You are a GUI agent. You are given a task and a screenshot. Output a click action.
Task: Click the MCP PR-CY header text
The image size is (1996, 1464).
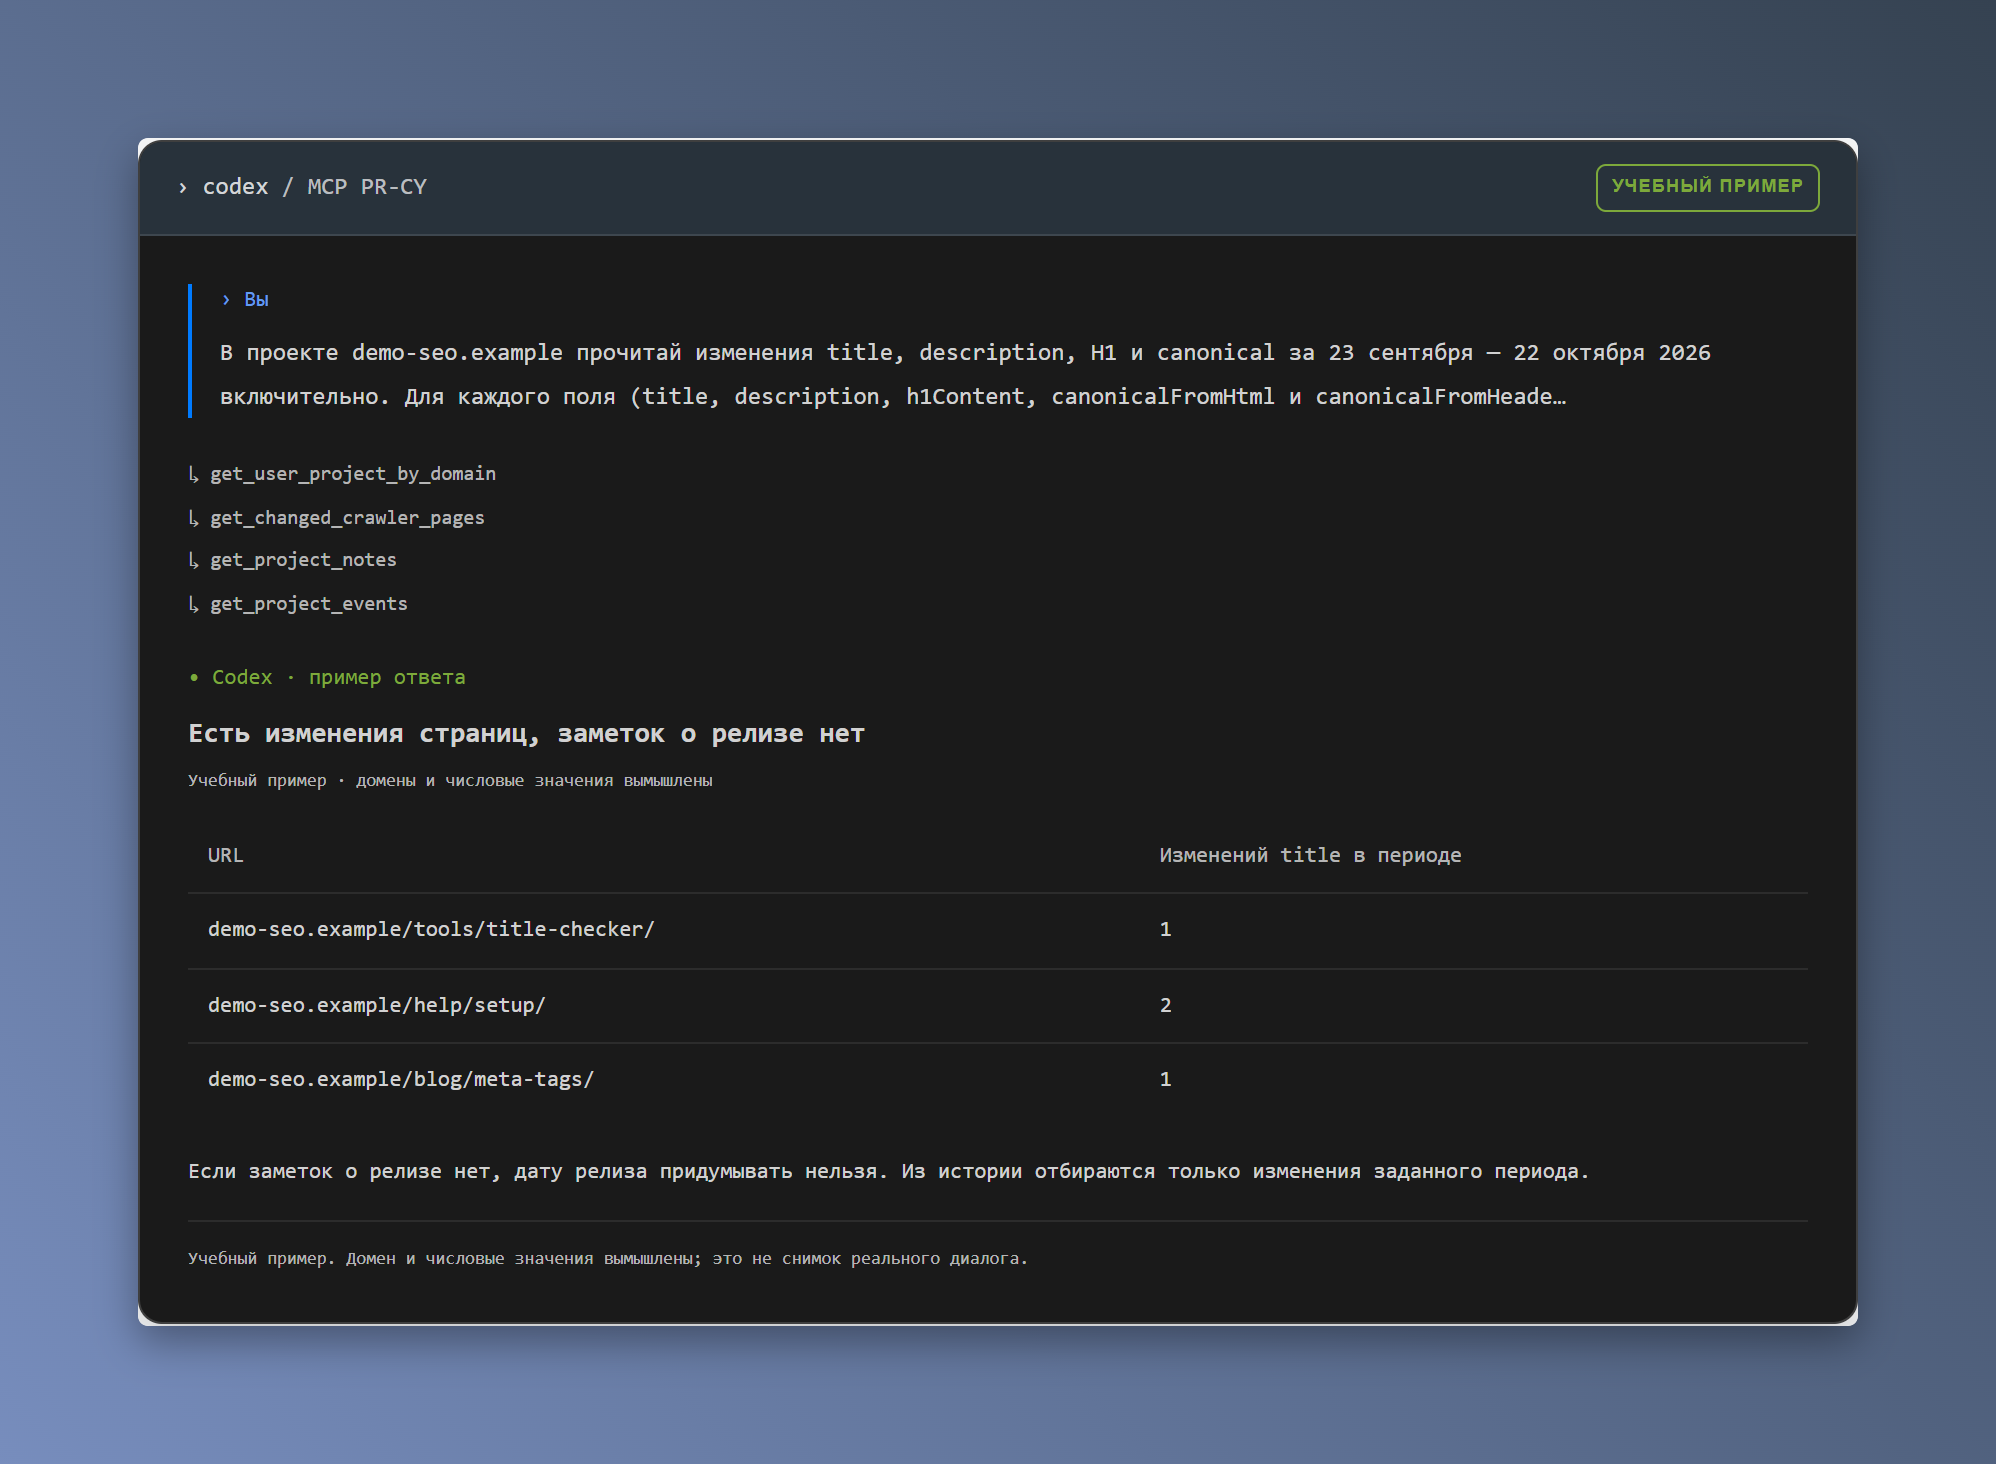pos(367,187)
